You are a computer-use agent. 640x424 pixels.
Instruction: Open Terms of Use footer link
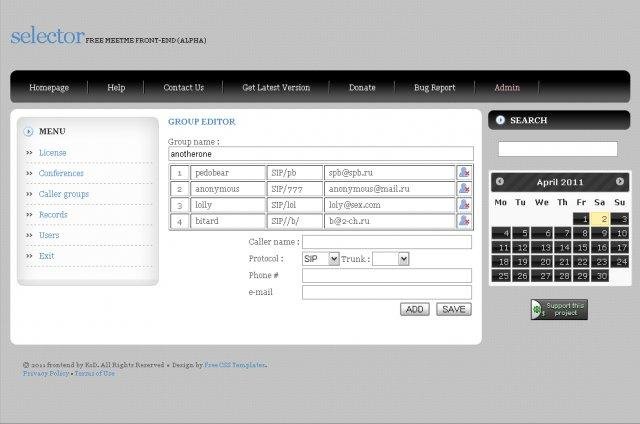pyautogui.click(x=95, y=373)
